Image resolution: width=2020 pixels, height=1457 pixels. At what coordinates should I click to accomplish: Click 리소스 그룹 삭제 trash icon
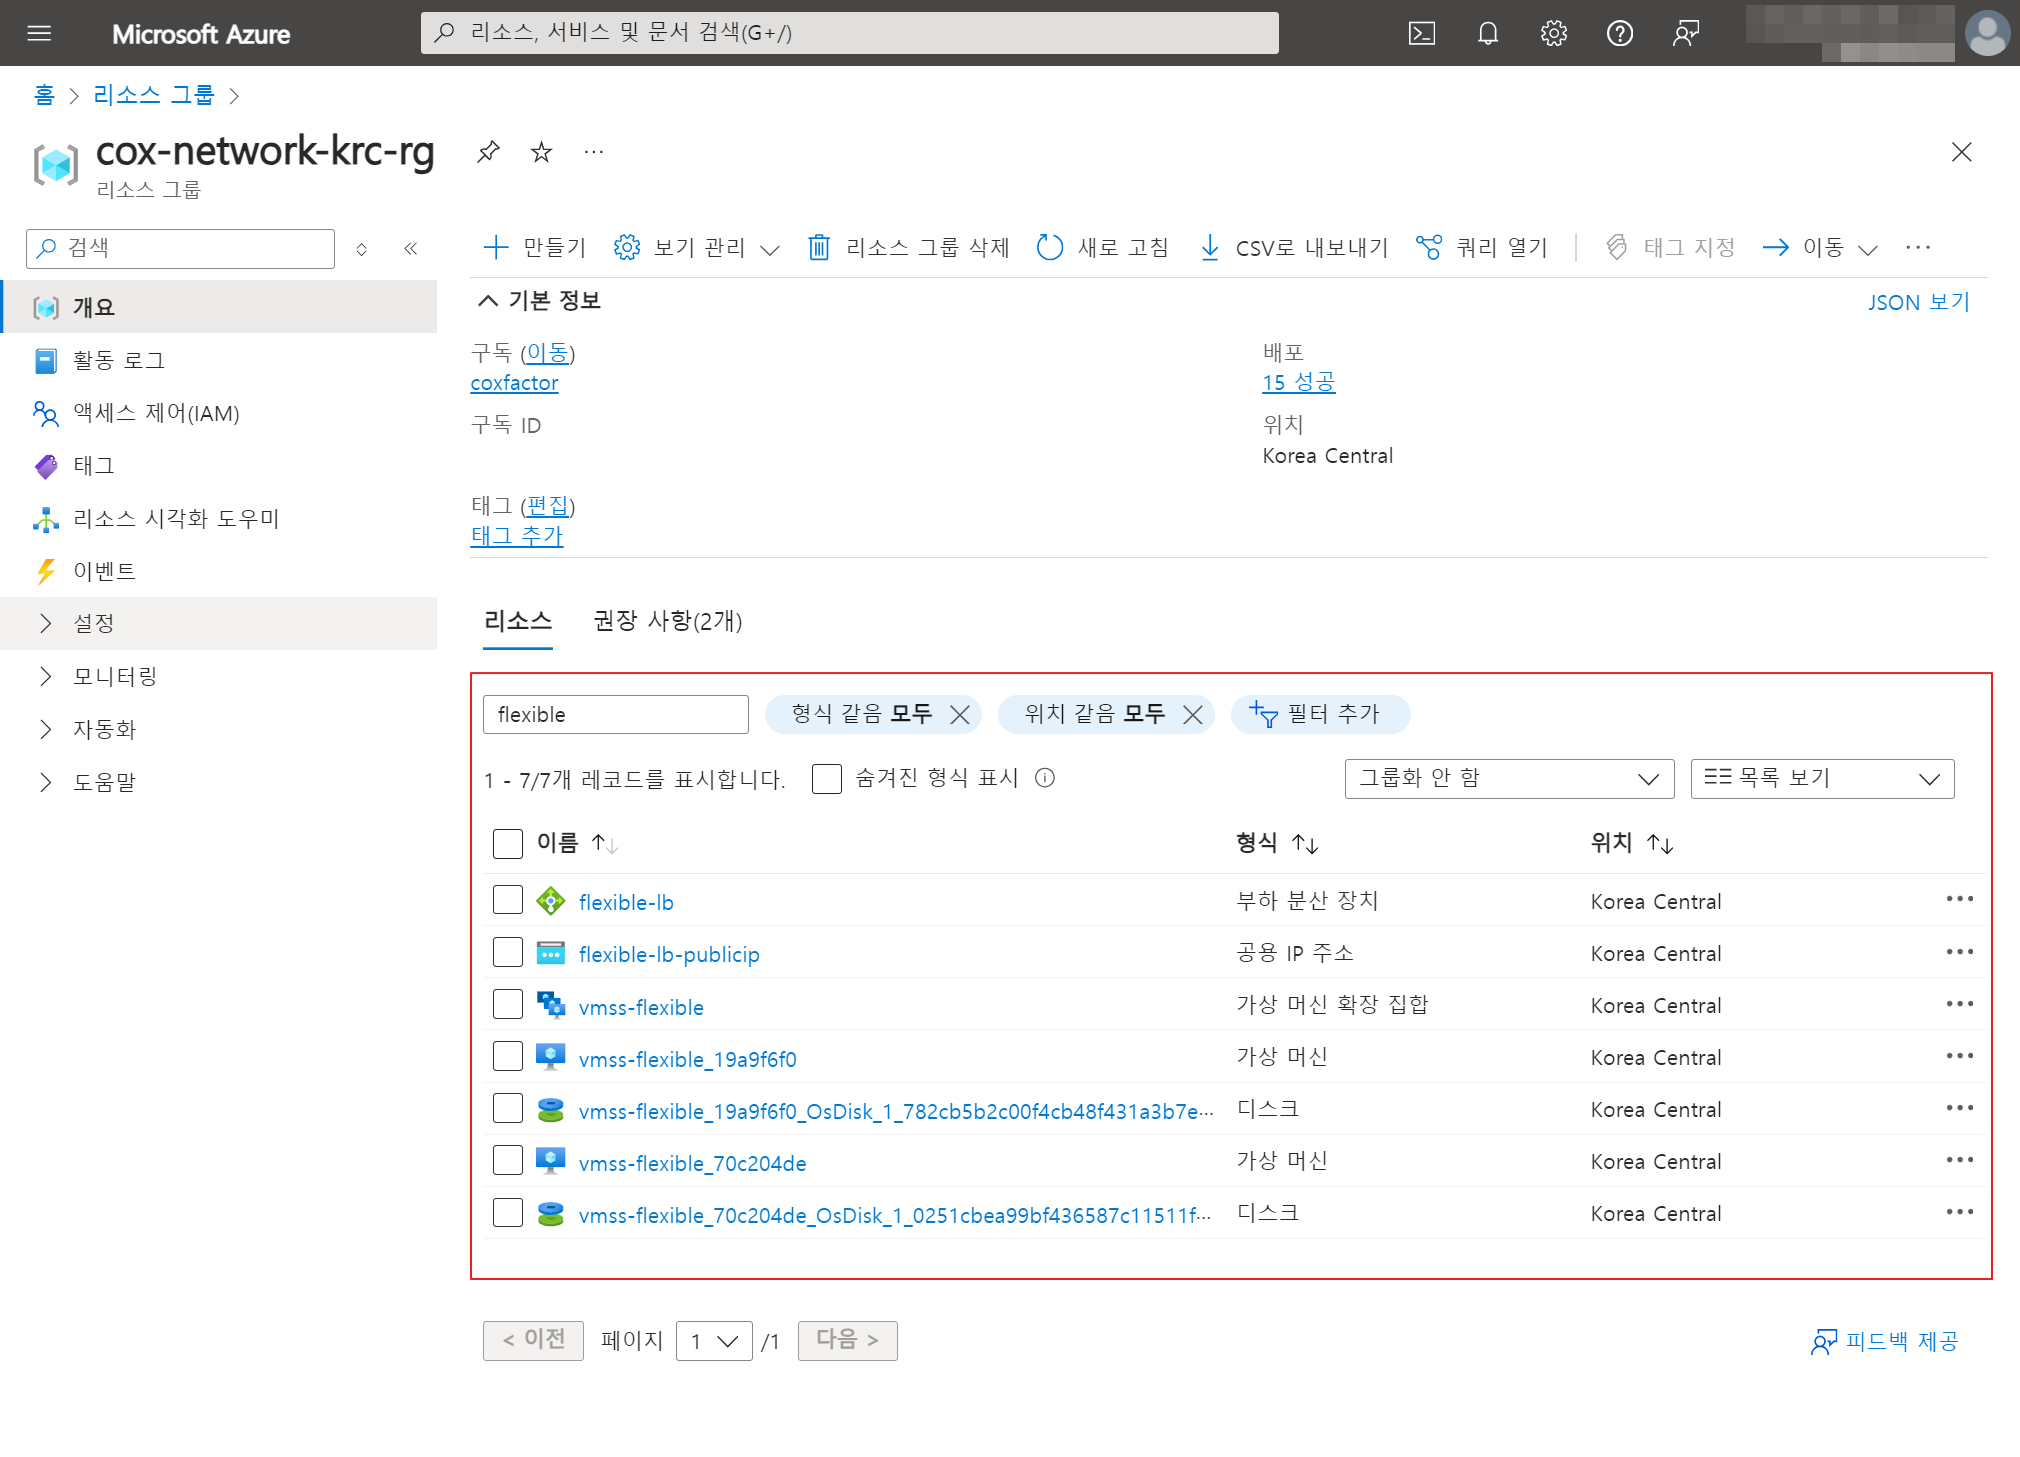(x=819, y=247)
